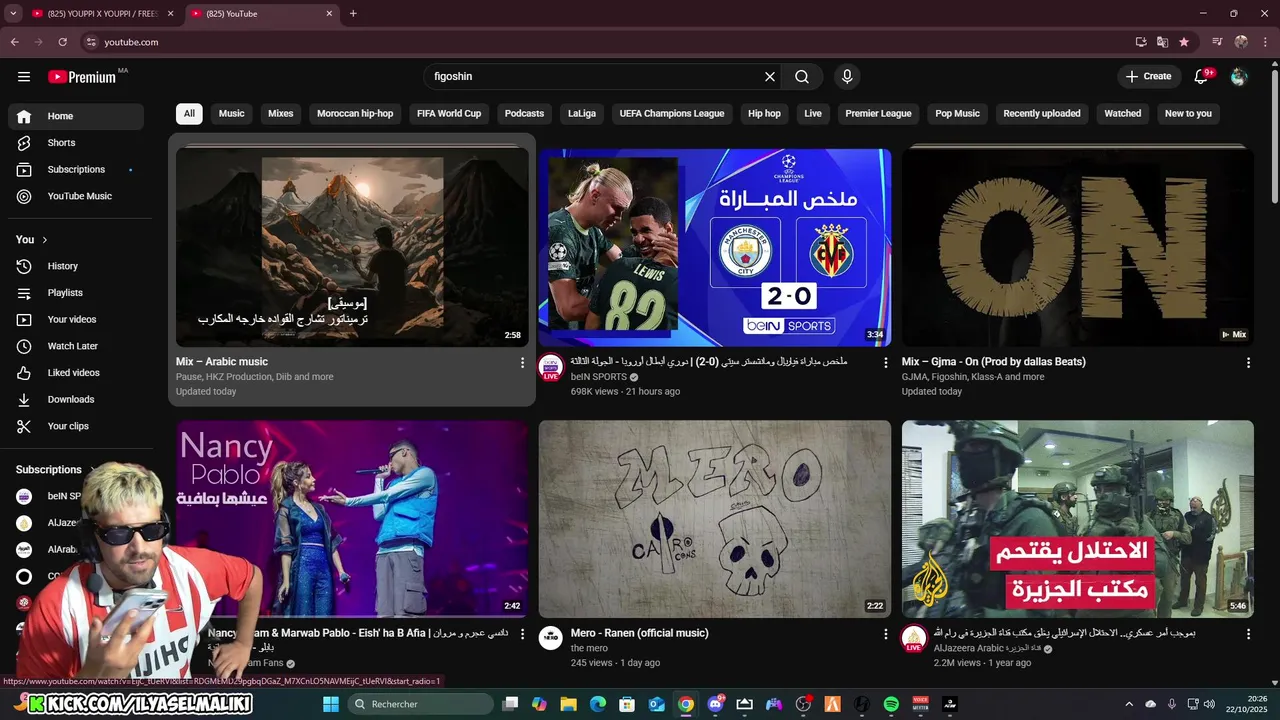Select the Podcasts filter chip
The image size is (1280, 720).
(x=524, y=114)
